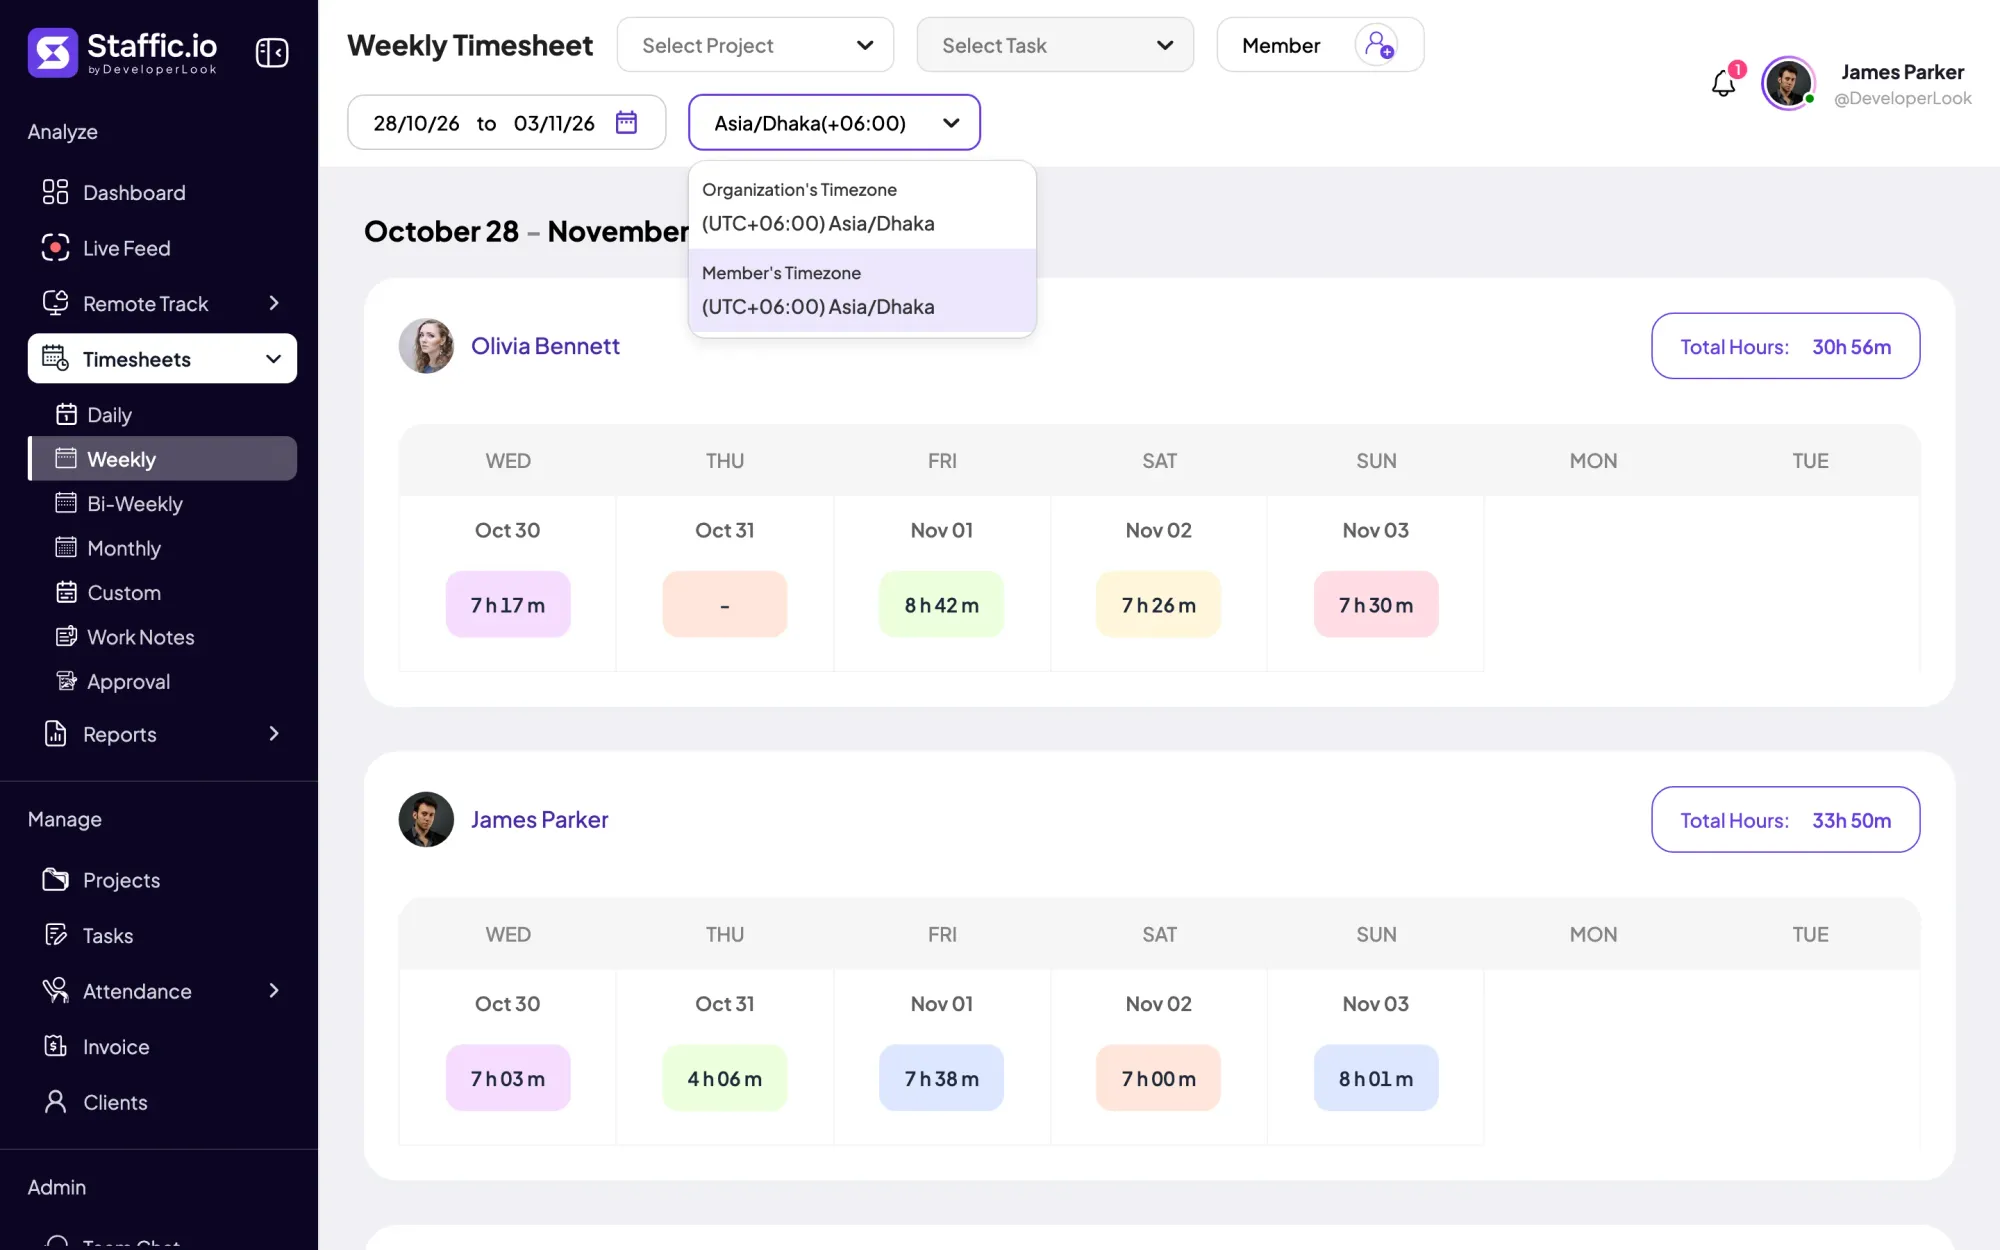
Task: Open Approval page
Action: (x=128, y=681)
